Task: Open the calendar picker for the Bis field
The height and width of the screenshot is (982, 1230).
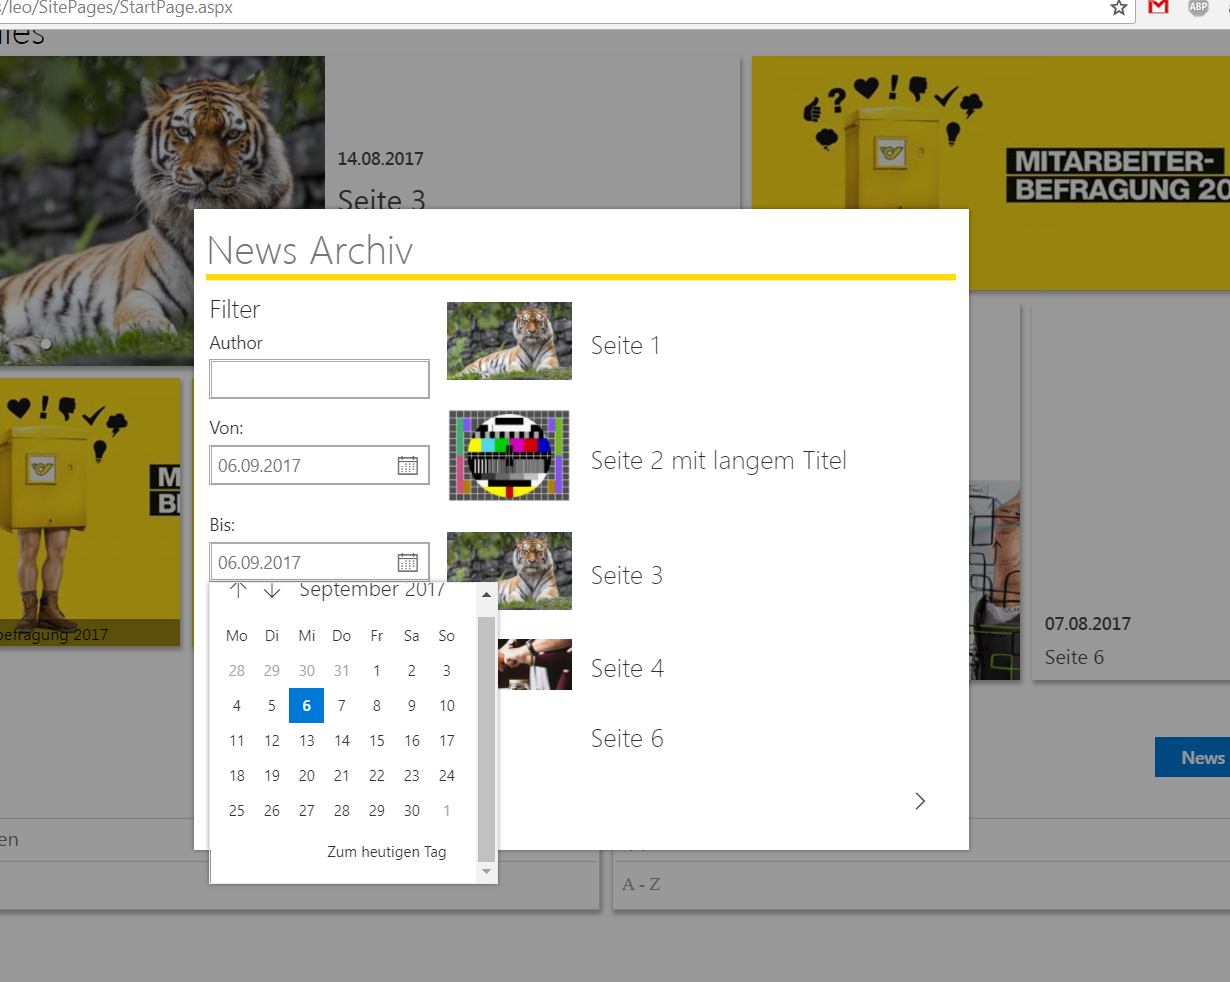Action: tap(407, 561)
